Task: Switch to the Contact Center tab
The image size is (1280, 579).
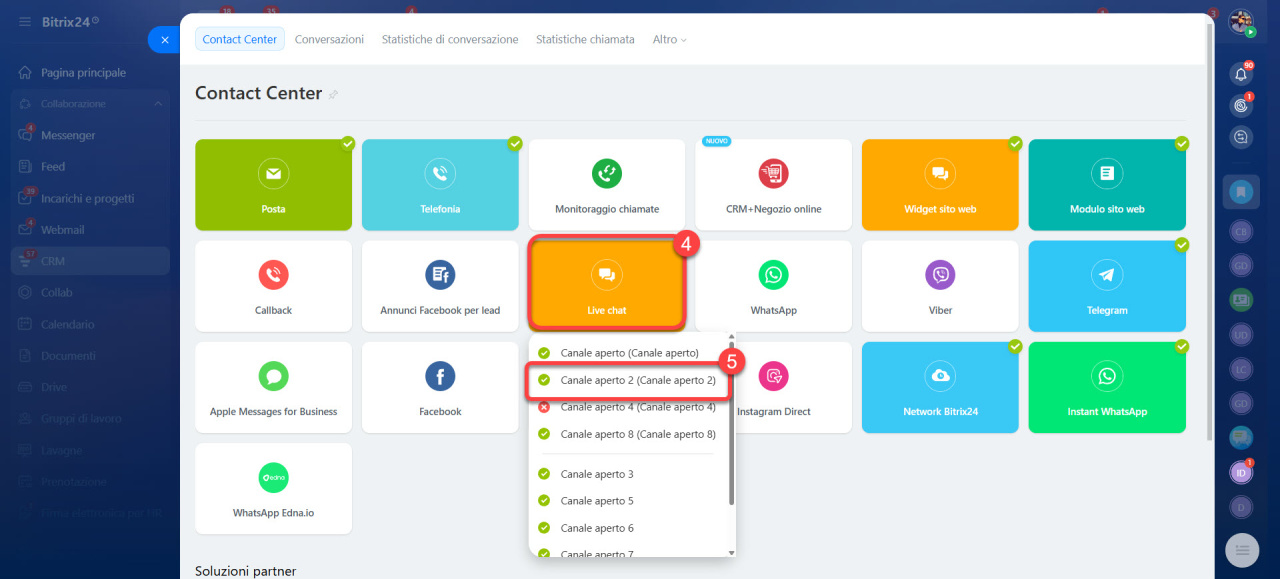Action: (x=240, y=39)
